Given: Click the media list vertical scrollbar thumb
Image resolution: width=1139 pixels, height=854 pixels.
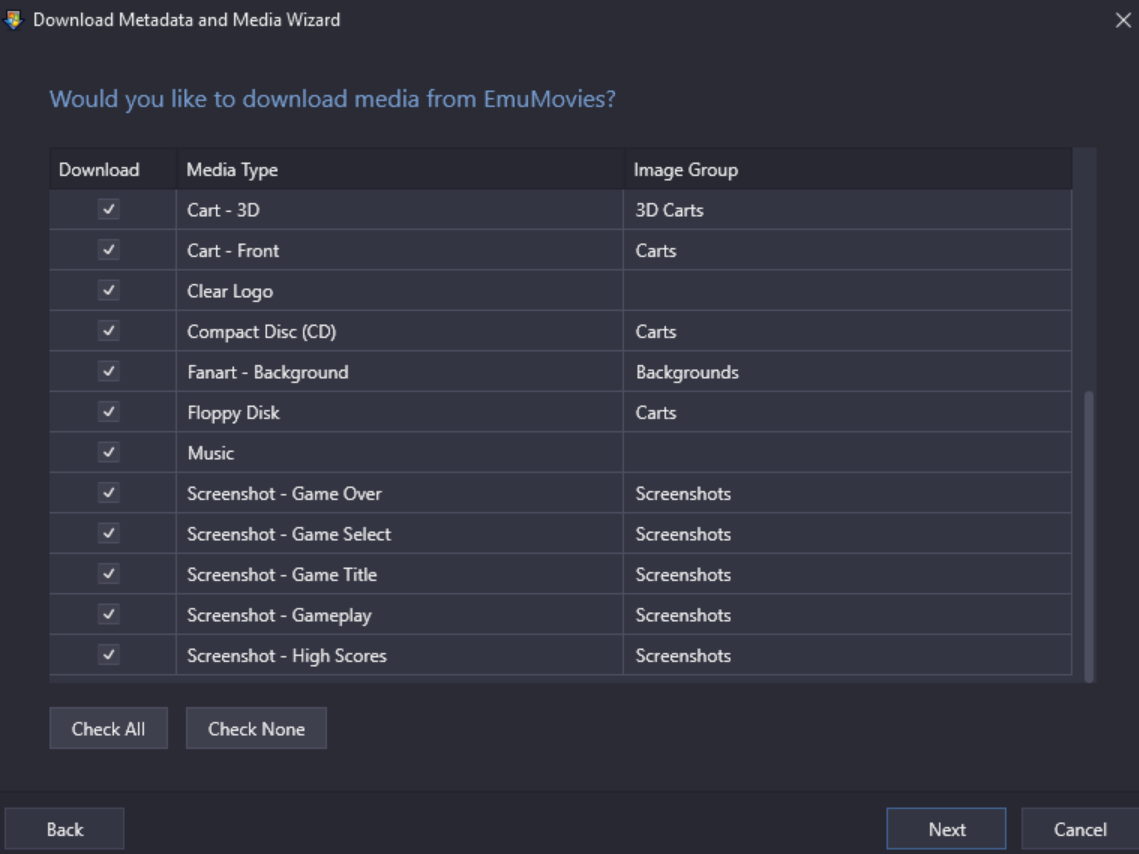Looking at the screenshot, I should [1088, 537].
